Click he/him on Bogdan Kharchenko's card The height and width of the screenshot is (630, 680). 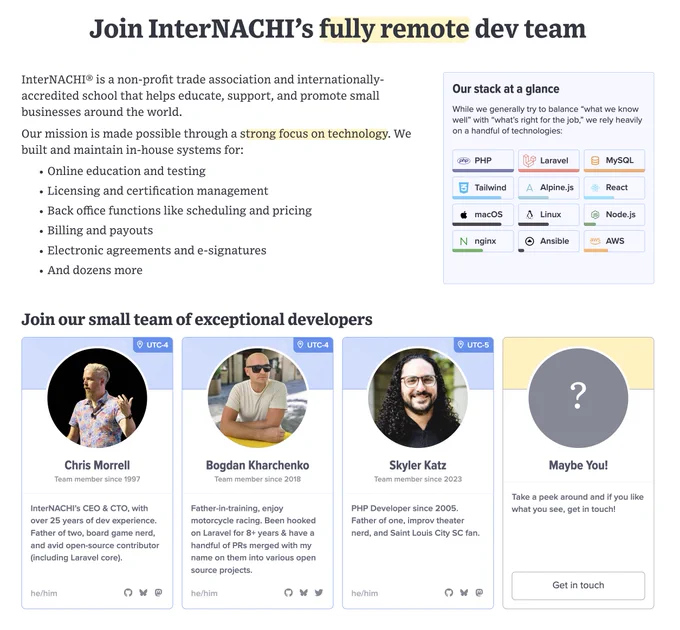[204, 593]
